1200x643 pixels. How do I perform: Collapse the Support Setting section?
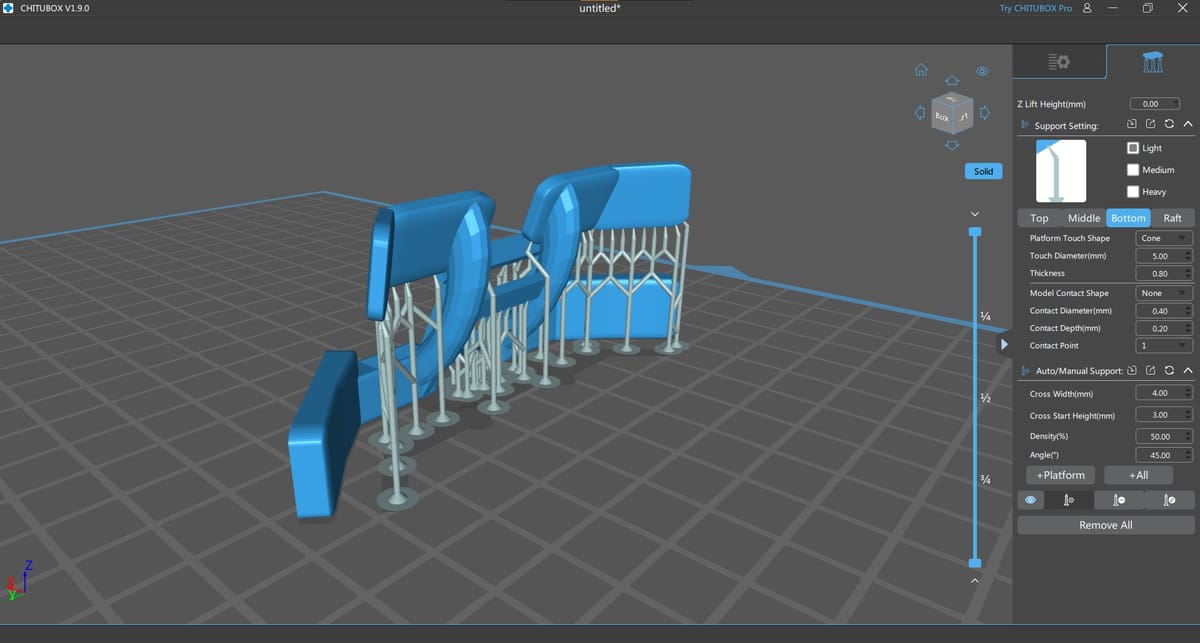(x=1187, y=125)
